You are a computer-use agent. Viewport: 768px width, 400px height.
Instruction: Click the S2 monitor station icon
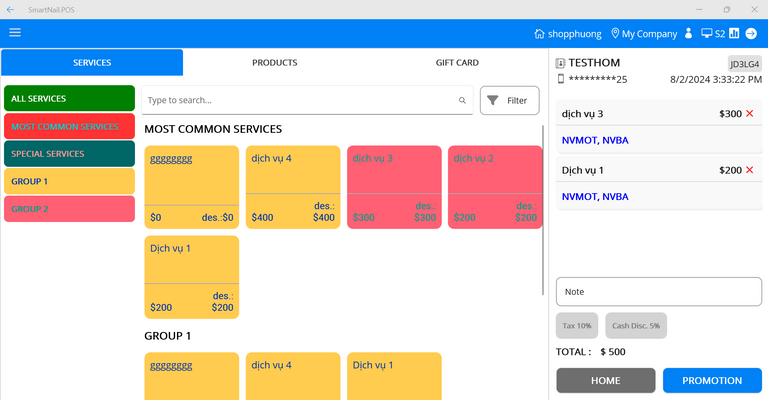[x=706, y=34]
